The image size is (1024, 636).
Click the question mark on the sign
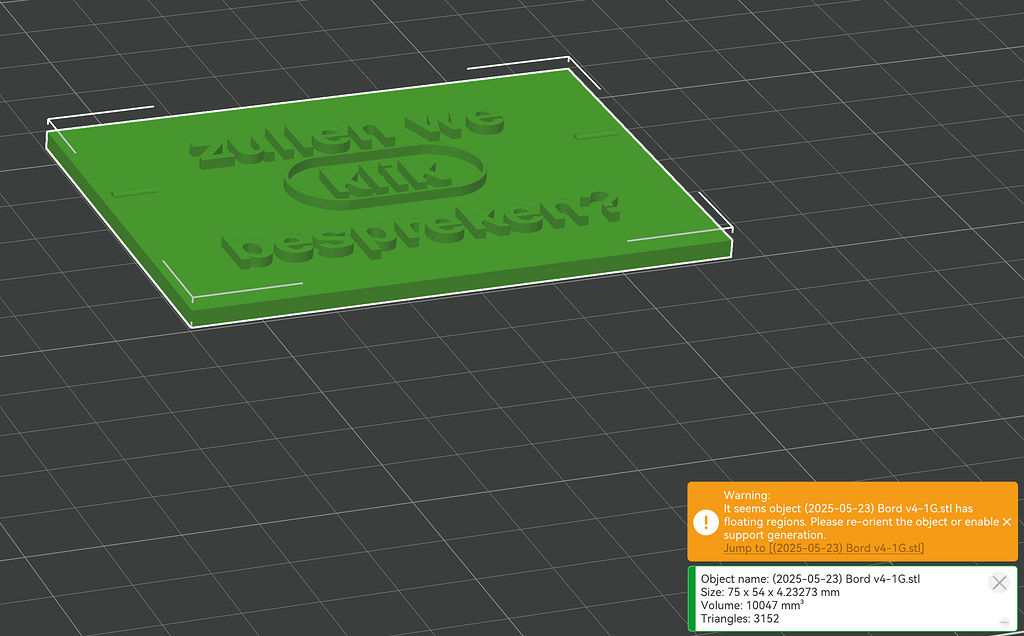tap(601, 208)
